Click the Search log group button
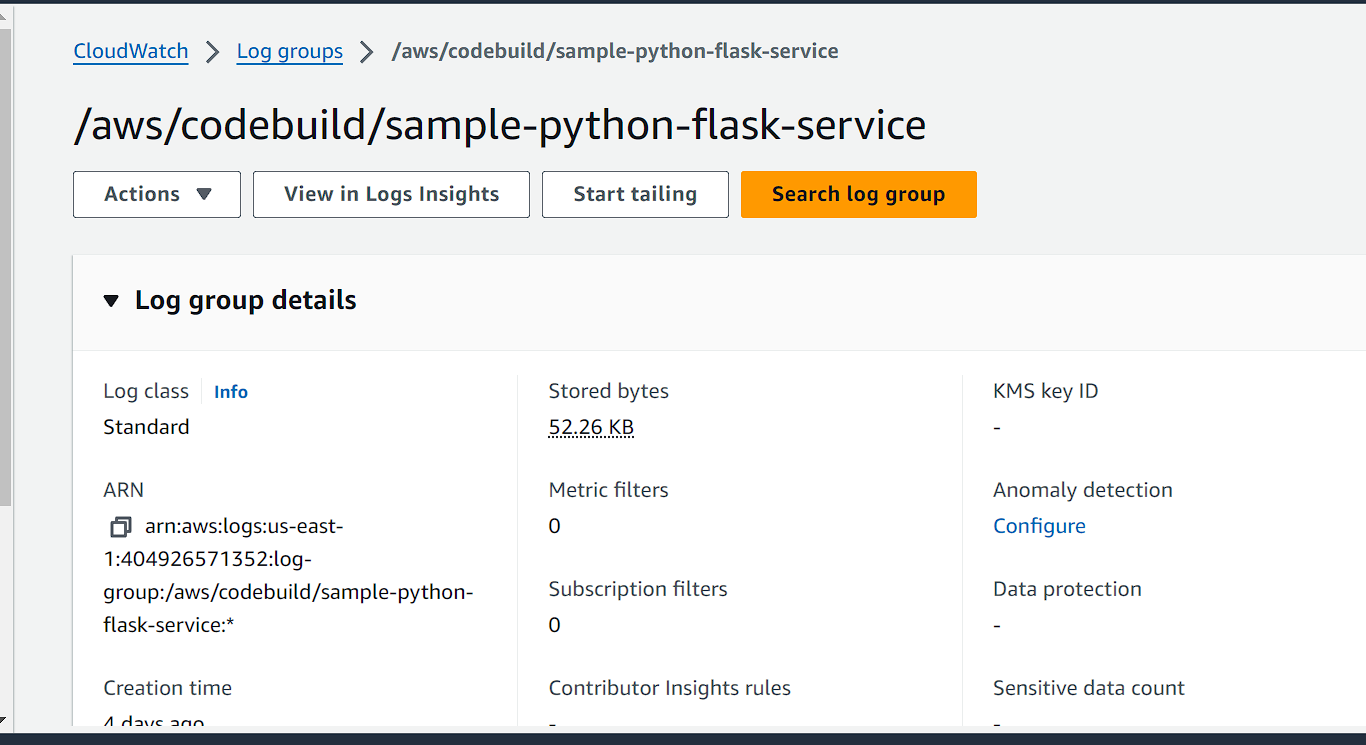The image size is (1366, 745). point(858,194)
